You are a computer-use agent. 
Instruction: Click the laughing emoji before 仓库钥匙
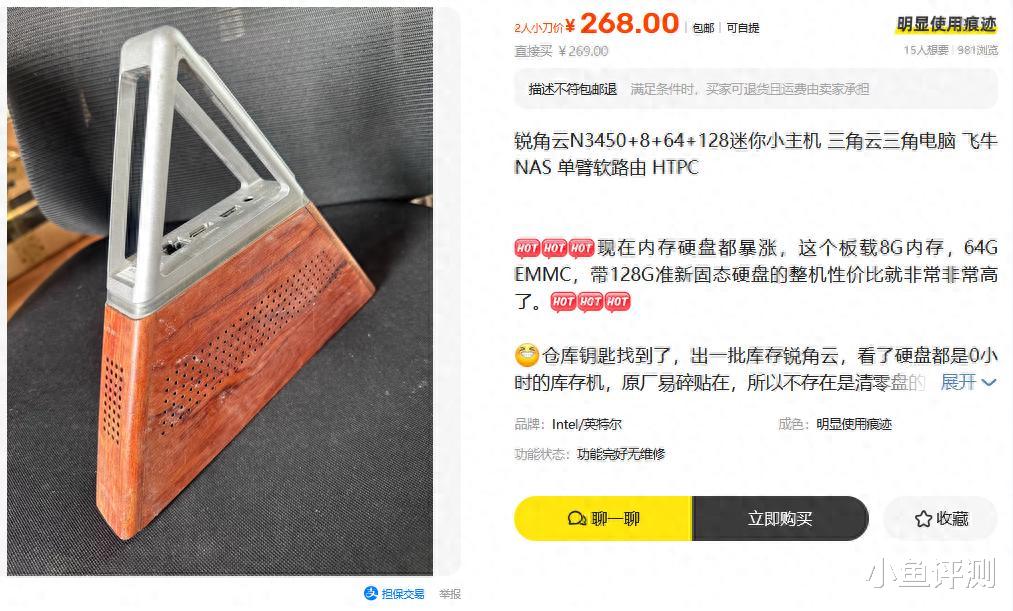[527, 355]
